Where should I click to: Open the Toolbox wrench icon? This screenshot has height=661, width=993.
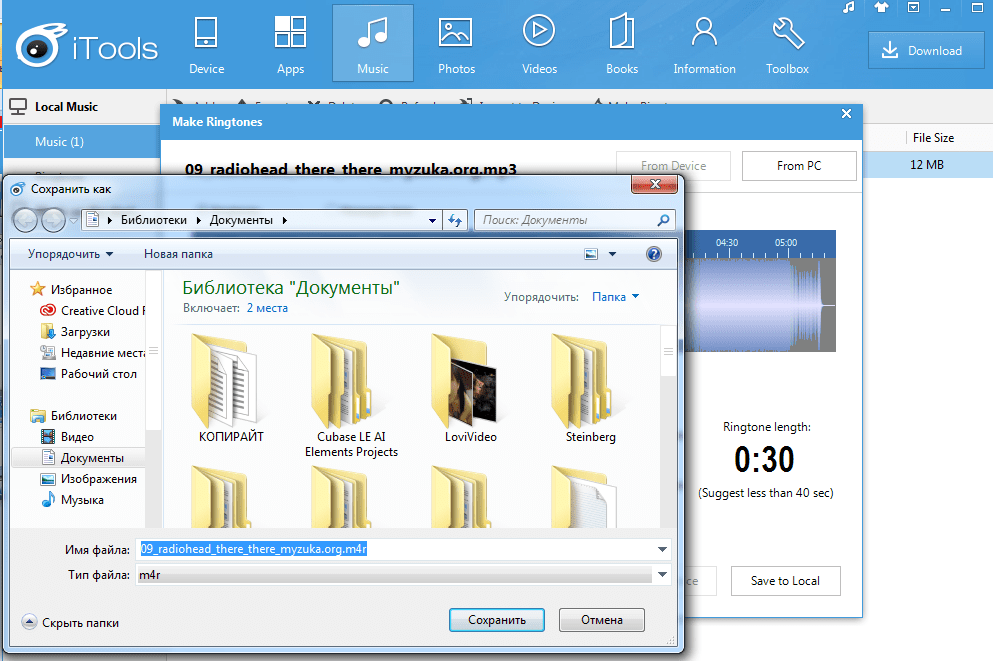(787, 45)
